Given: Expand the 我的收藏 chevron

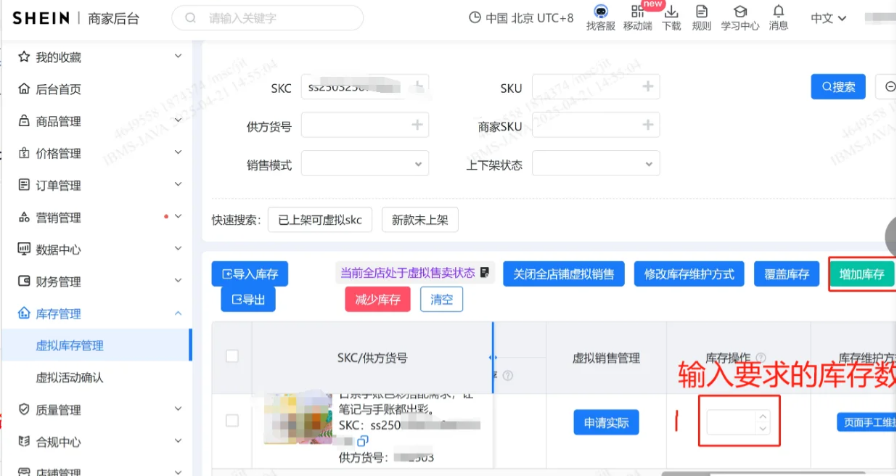Looking at the screenshot, I should (178, 56).
